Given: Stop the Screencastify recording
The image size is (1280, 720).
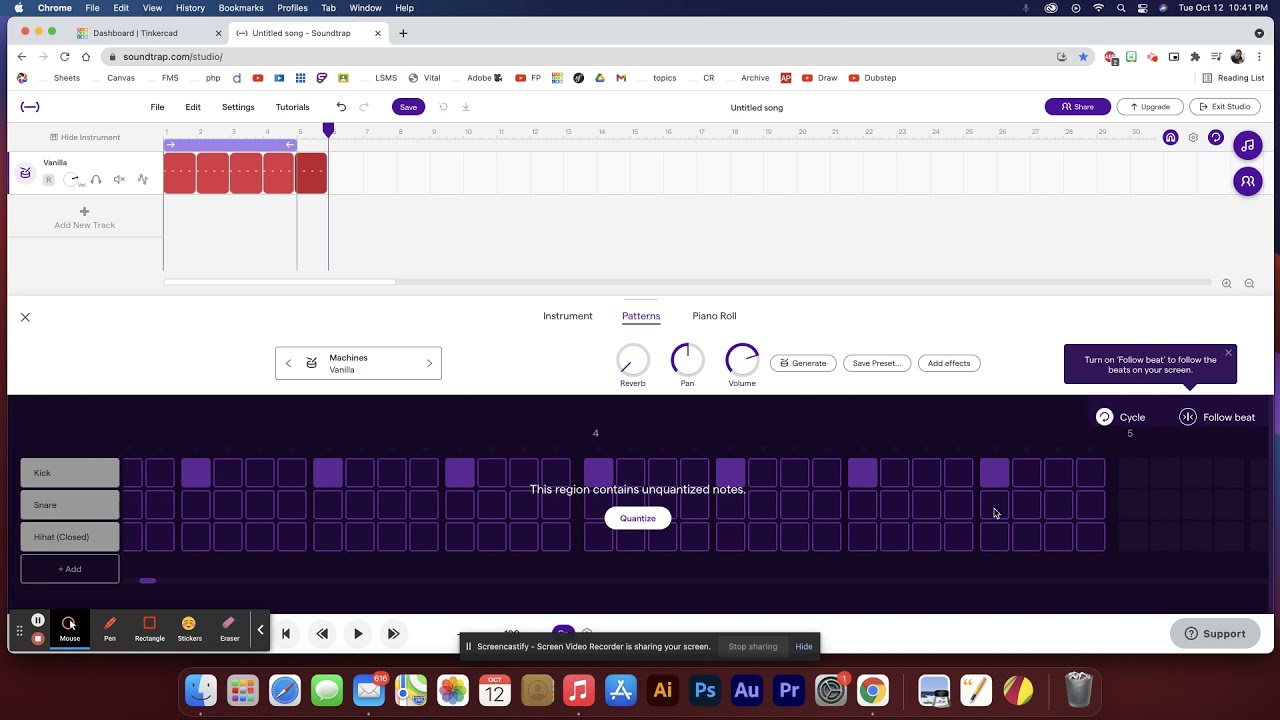Looking at the screenshot, I should pyautogui.click(x=38, y=639).
